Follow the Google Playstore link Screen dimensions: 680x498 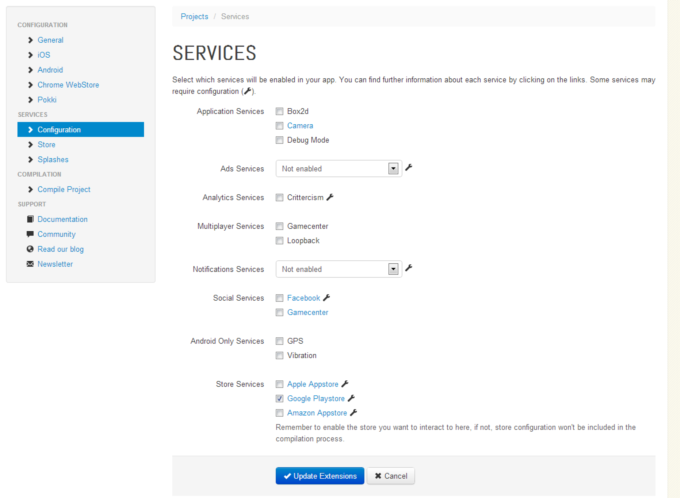click(x=316, y=399)
